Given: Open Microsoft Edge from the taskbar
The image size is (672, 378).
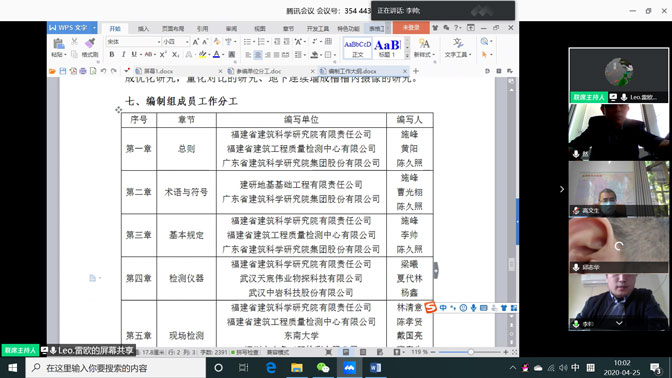Looking at the screenshot, I should click(270, 368).
